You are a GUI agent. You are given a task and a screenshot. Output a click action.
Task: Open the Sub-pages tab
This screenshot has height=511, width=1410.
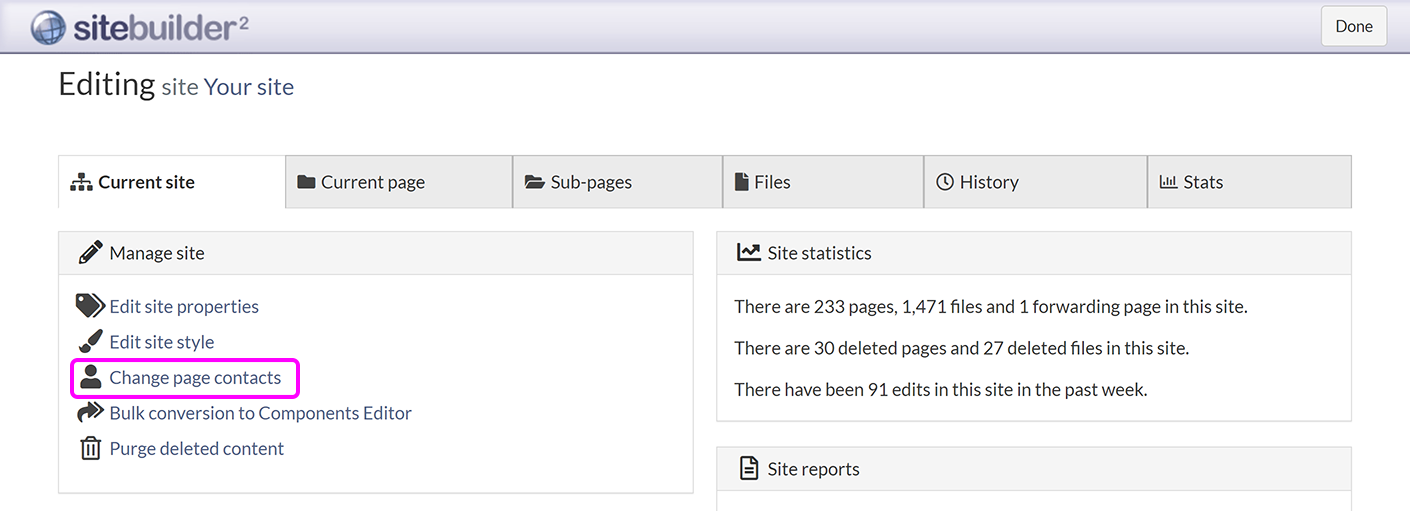[x=590, y=182]
